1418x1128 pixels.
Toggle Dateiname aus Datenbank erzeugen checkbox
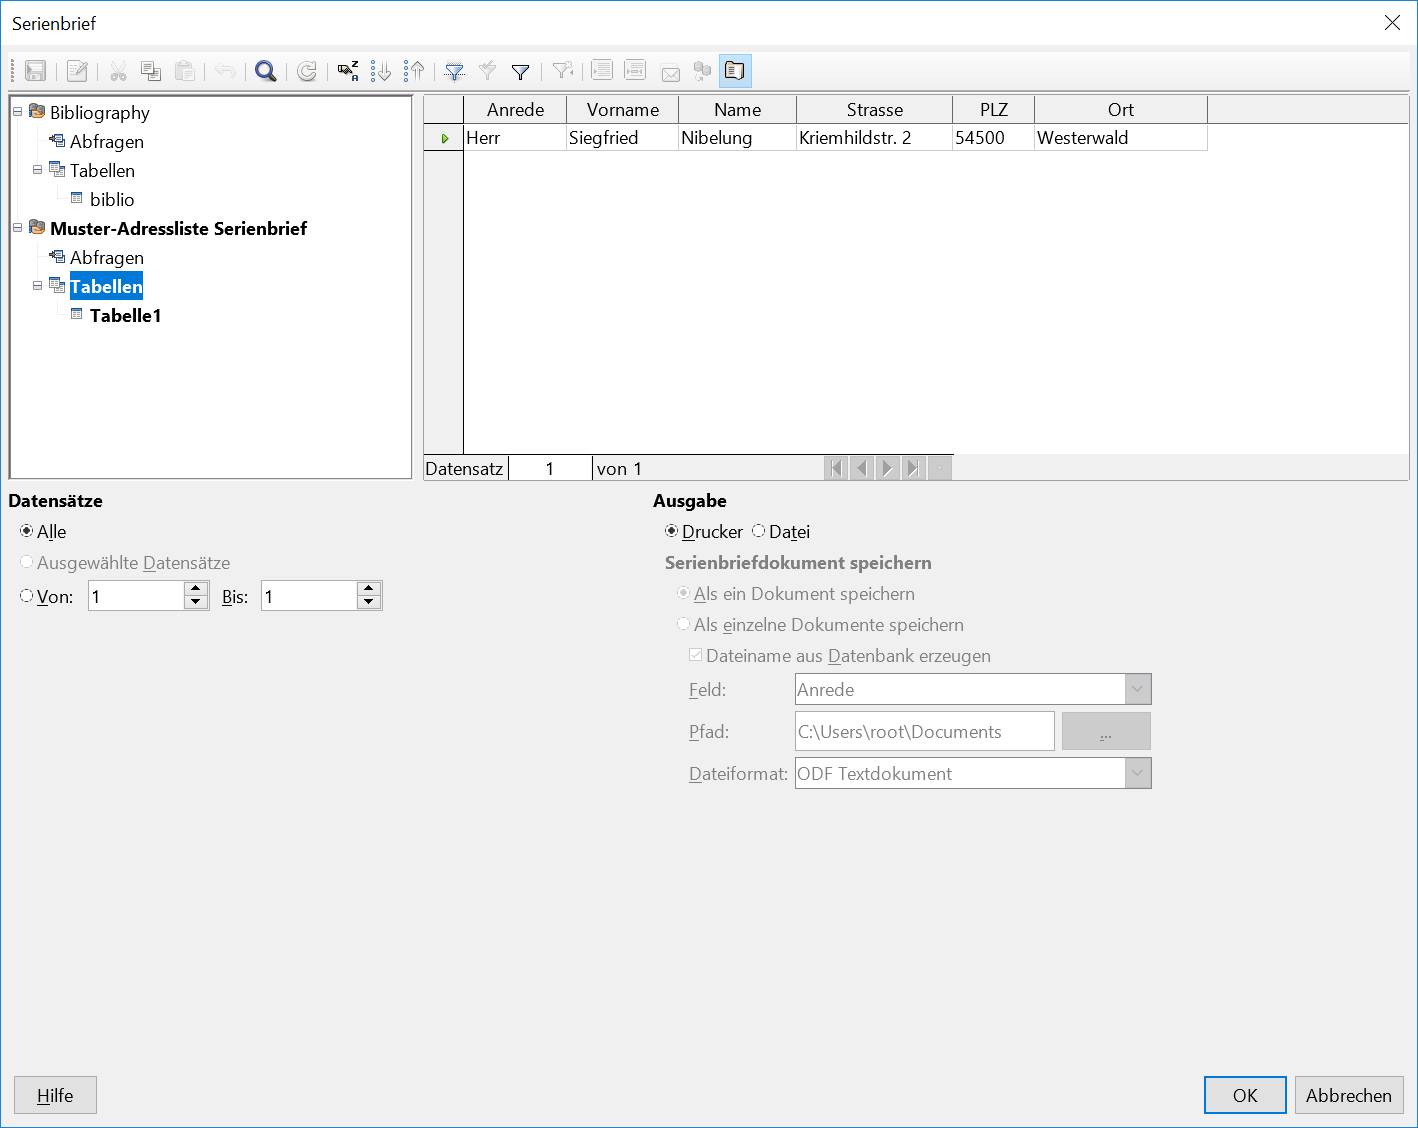(696, 655)
